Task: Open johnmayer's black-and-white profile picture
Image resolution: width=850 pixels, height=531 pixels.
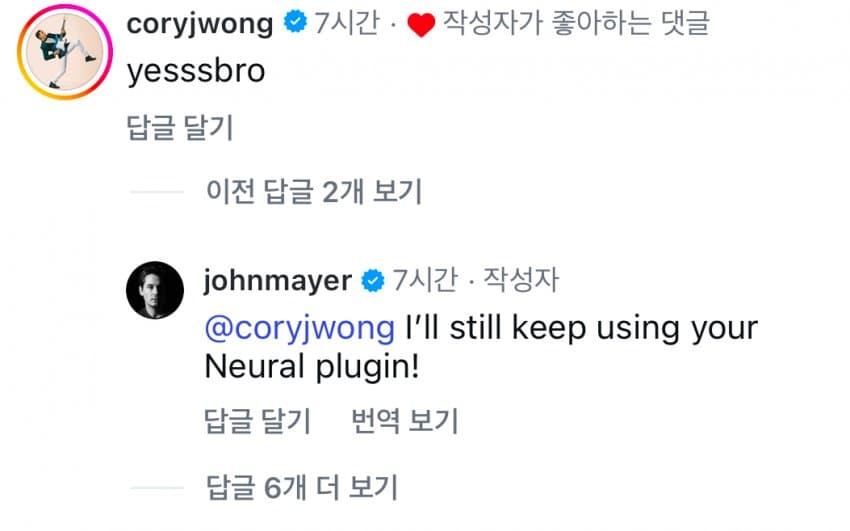Action: pos(155,290)
